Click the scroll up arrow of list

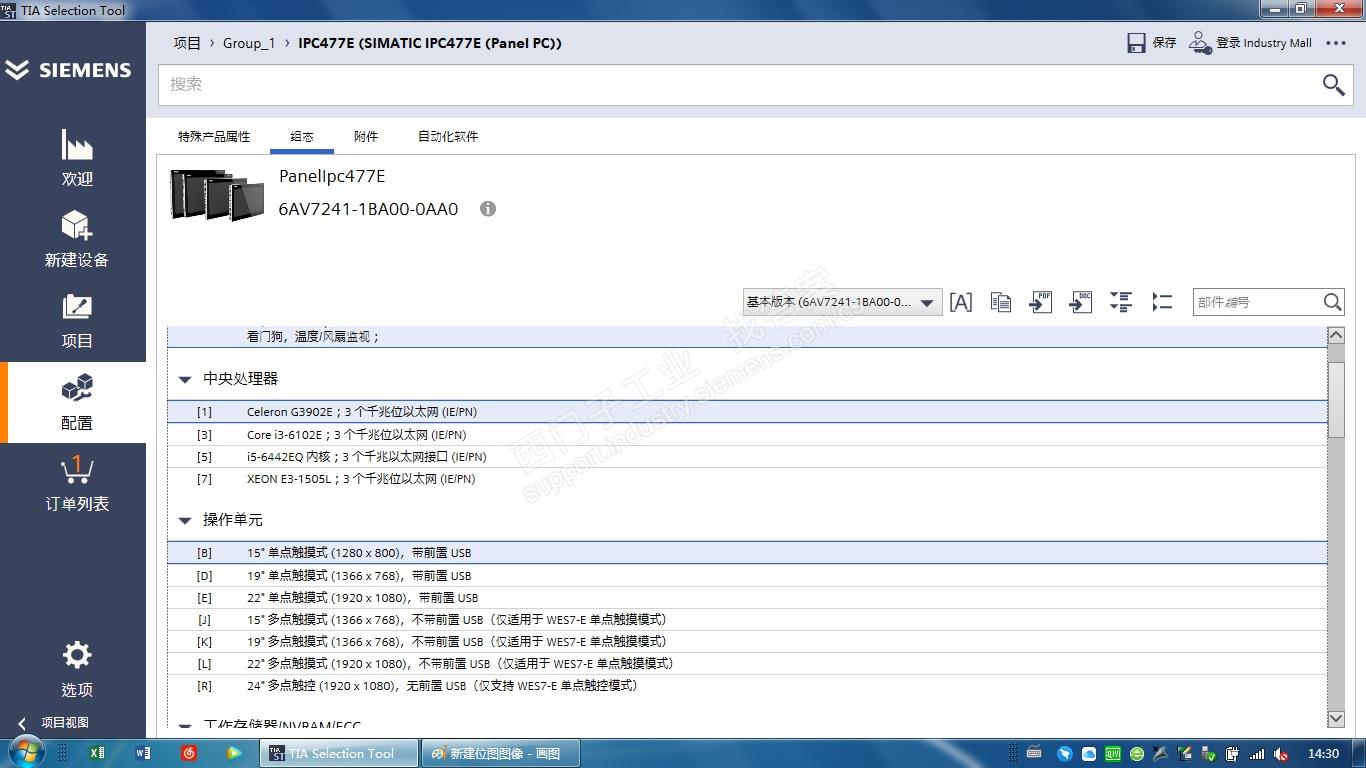[1336, 335]
